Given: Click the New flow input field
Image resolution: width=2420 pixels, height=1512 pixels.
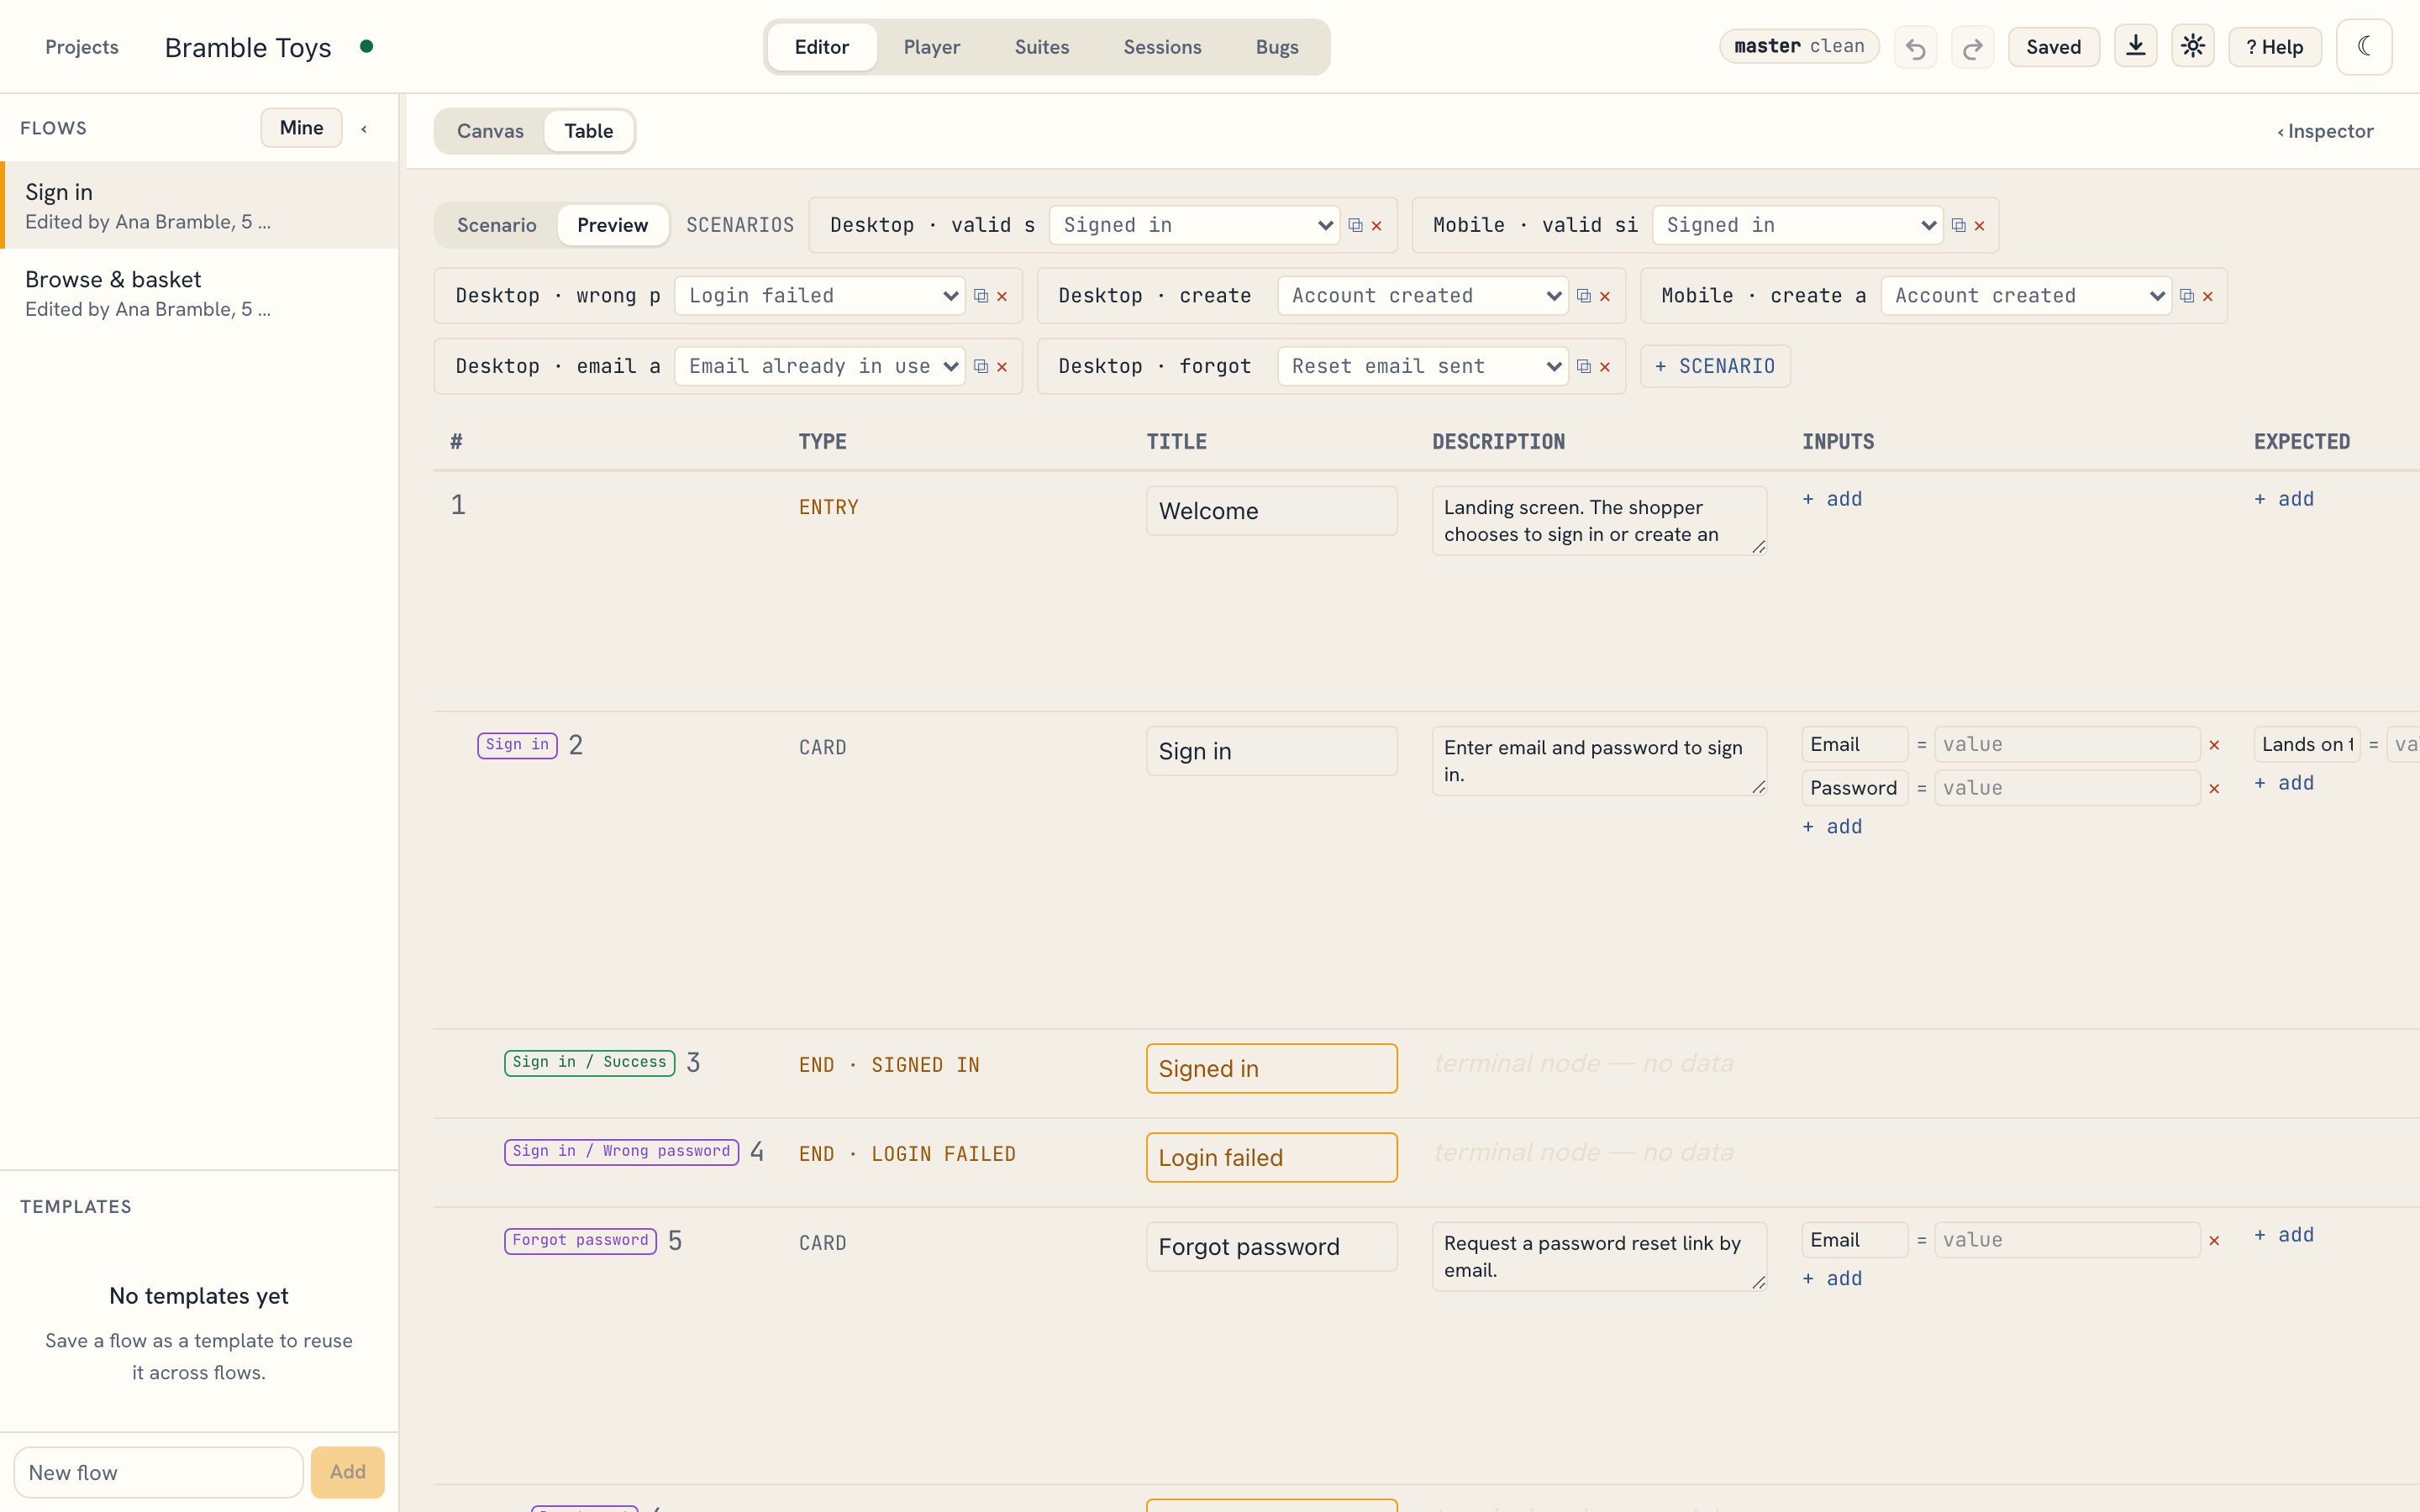Looking at the screenshot, I should pyautogui.click(x=158, y=1473).
